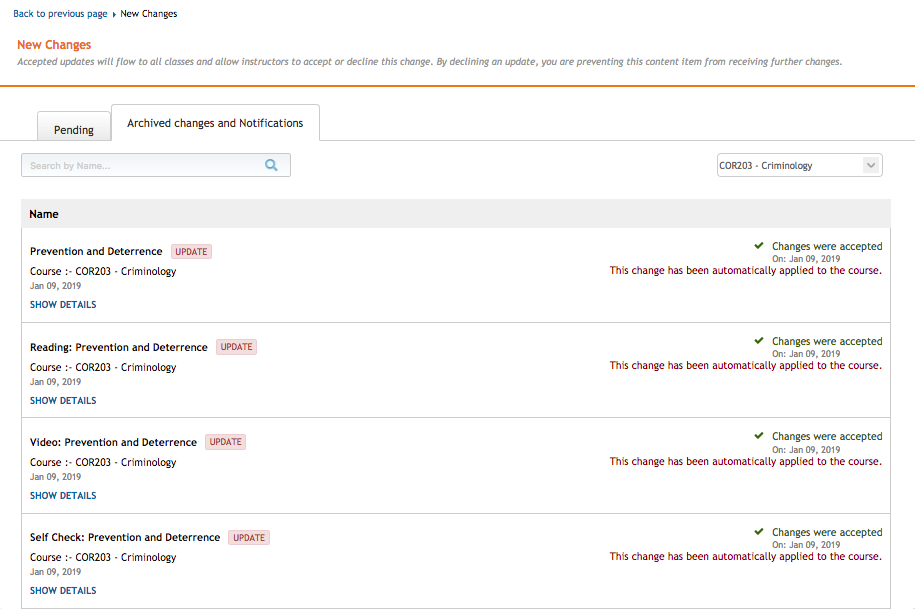The width and height of the screenshot is (915, 609).
Task: Click the Name column header
Action: coord(44,214)
